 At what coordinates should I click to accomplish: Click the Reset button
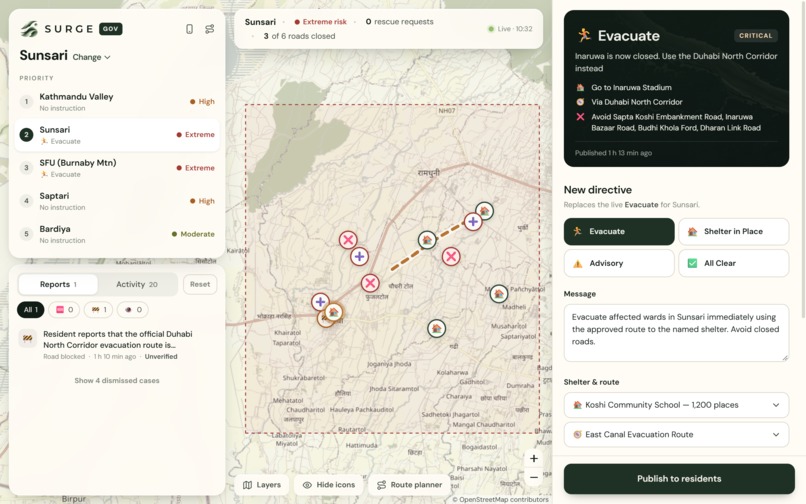(200, 284)
